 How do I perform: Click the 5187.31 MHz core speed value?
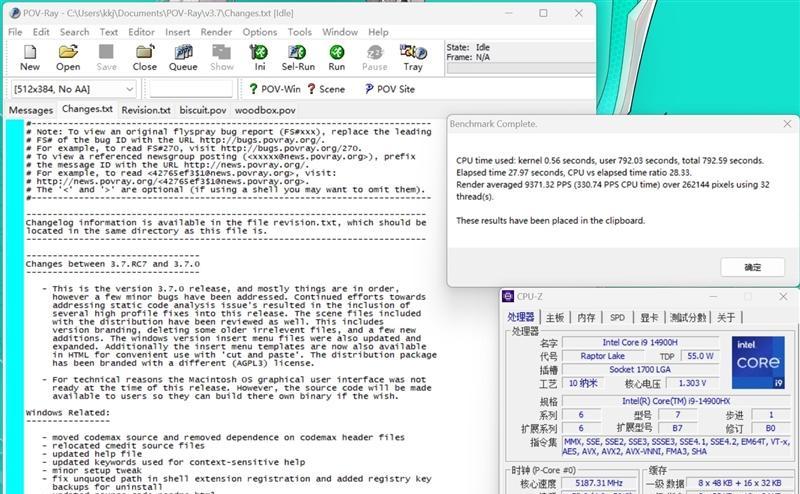coord(599,483)
